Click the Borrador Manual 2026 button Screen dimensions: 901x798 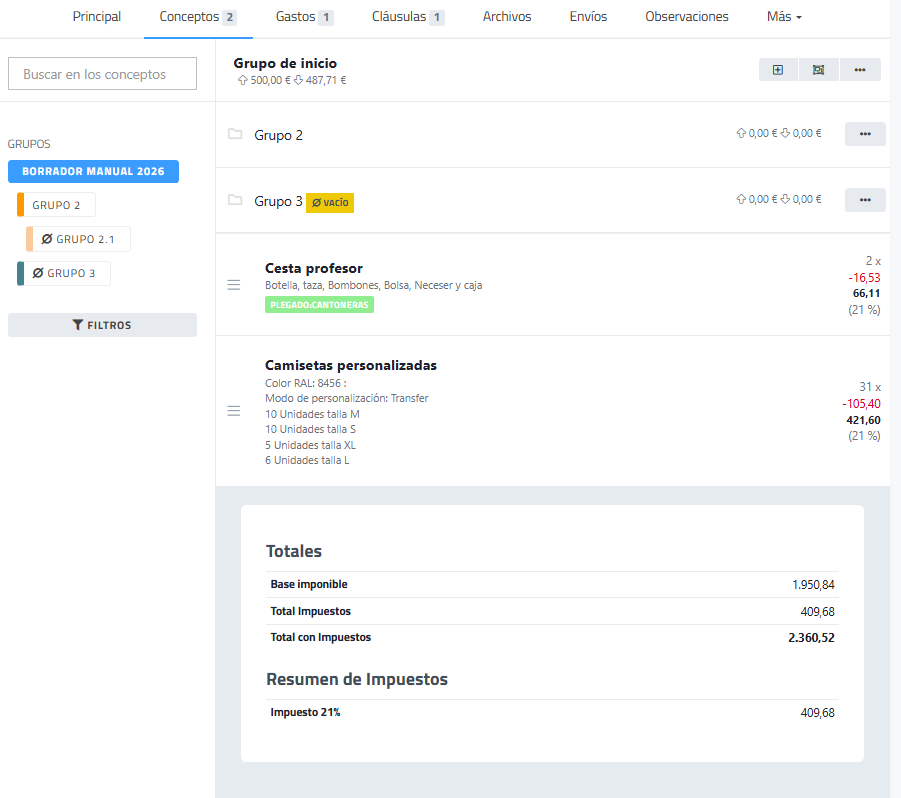[x=93, y=171]
